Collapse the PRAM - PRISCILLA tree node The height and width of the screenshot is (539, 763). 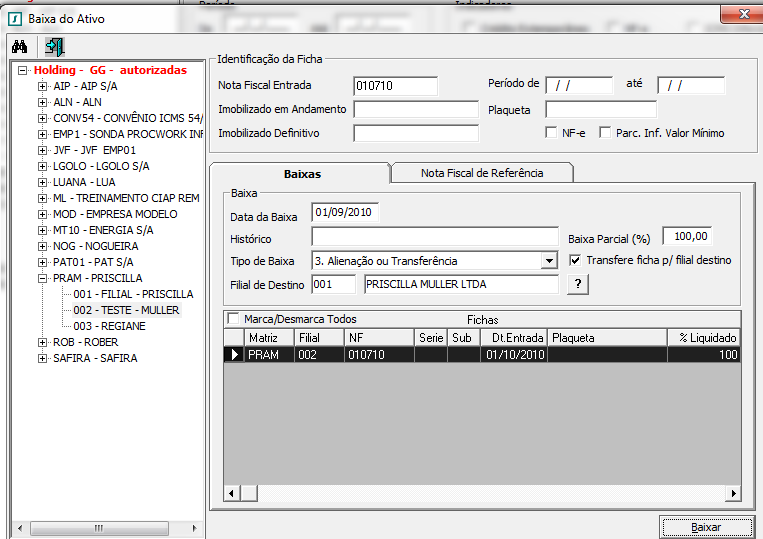(42, 278)
